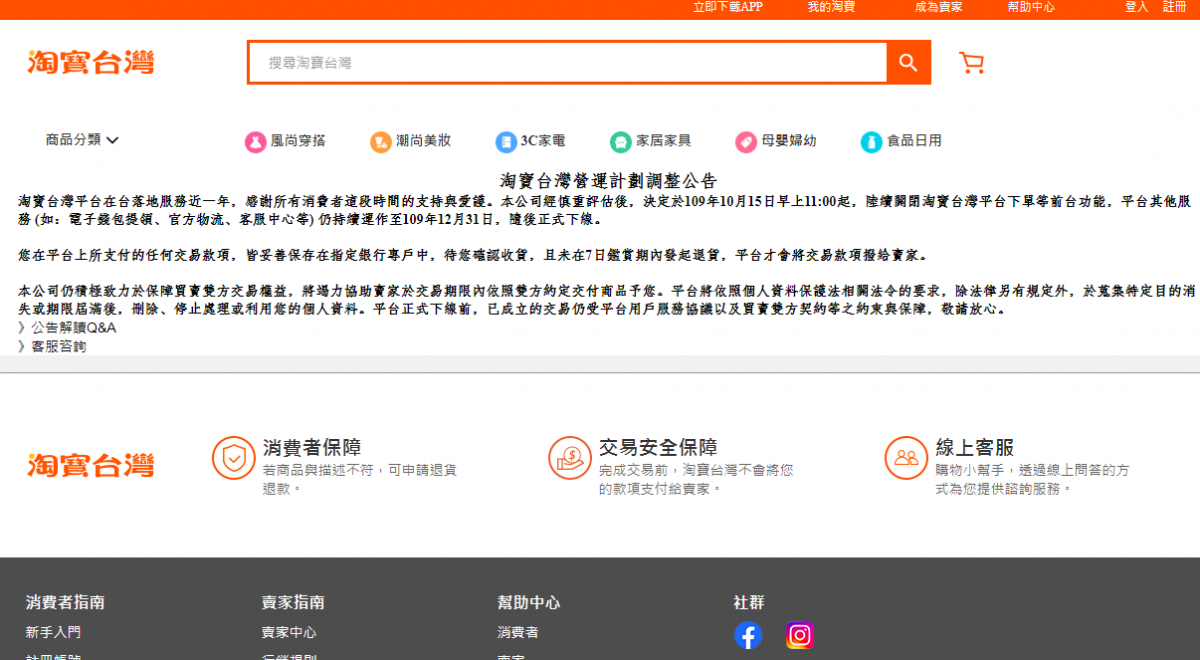Click the 交易安全保障 money icon
Image resolution: width=1200 pixels, height=660 pixels.
point(570,458)
